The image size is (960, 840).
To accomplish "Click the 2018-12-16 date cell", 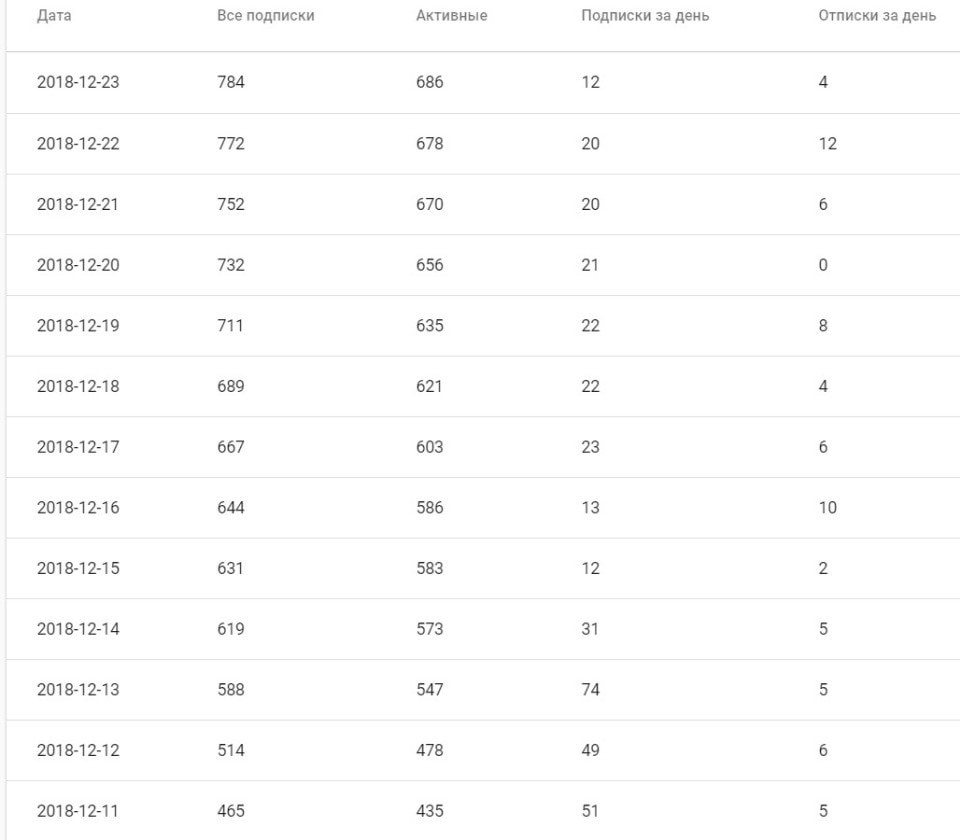I will tap(78, 508).
